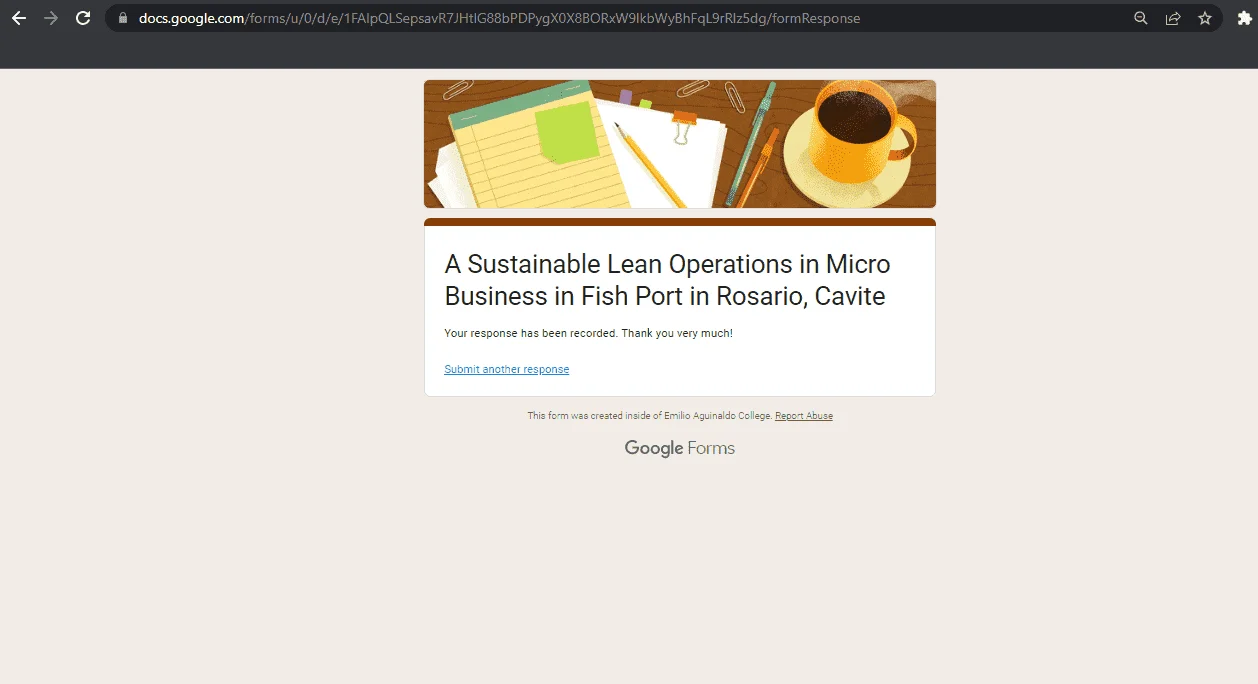The width and height of the screenshot is (1258, 684).
Task: Select the 'created inside of Emilio Aguinaldo College' text
Action: [650, 416]
